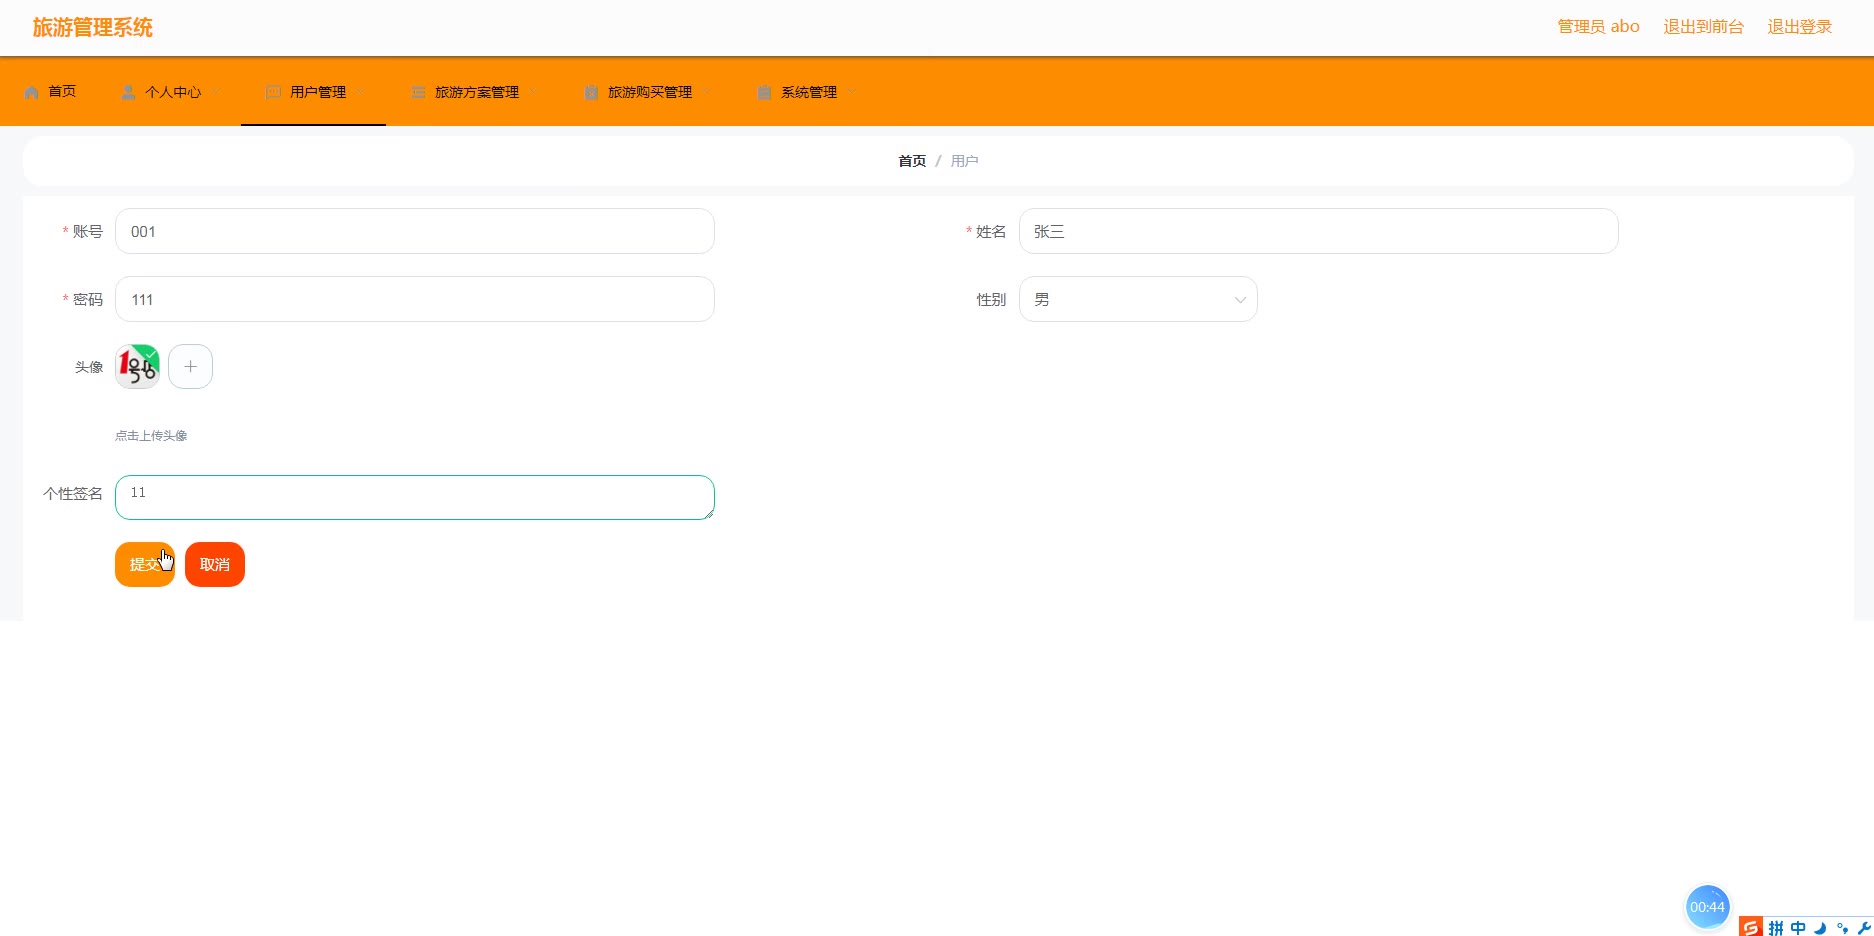Viewport: 1874px width, 936px height.
Task: Click the 点击上传头像 hint text
Action: coord(151,436)
